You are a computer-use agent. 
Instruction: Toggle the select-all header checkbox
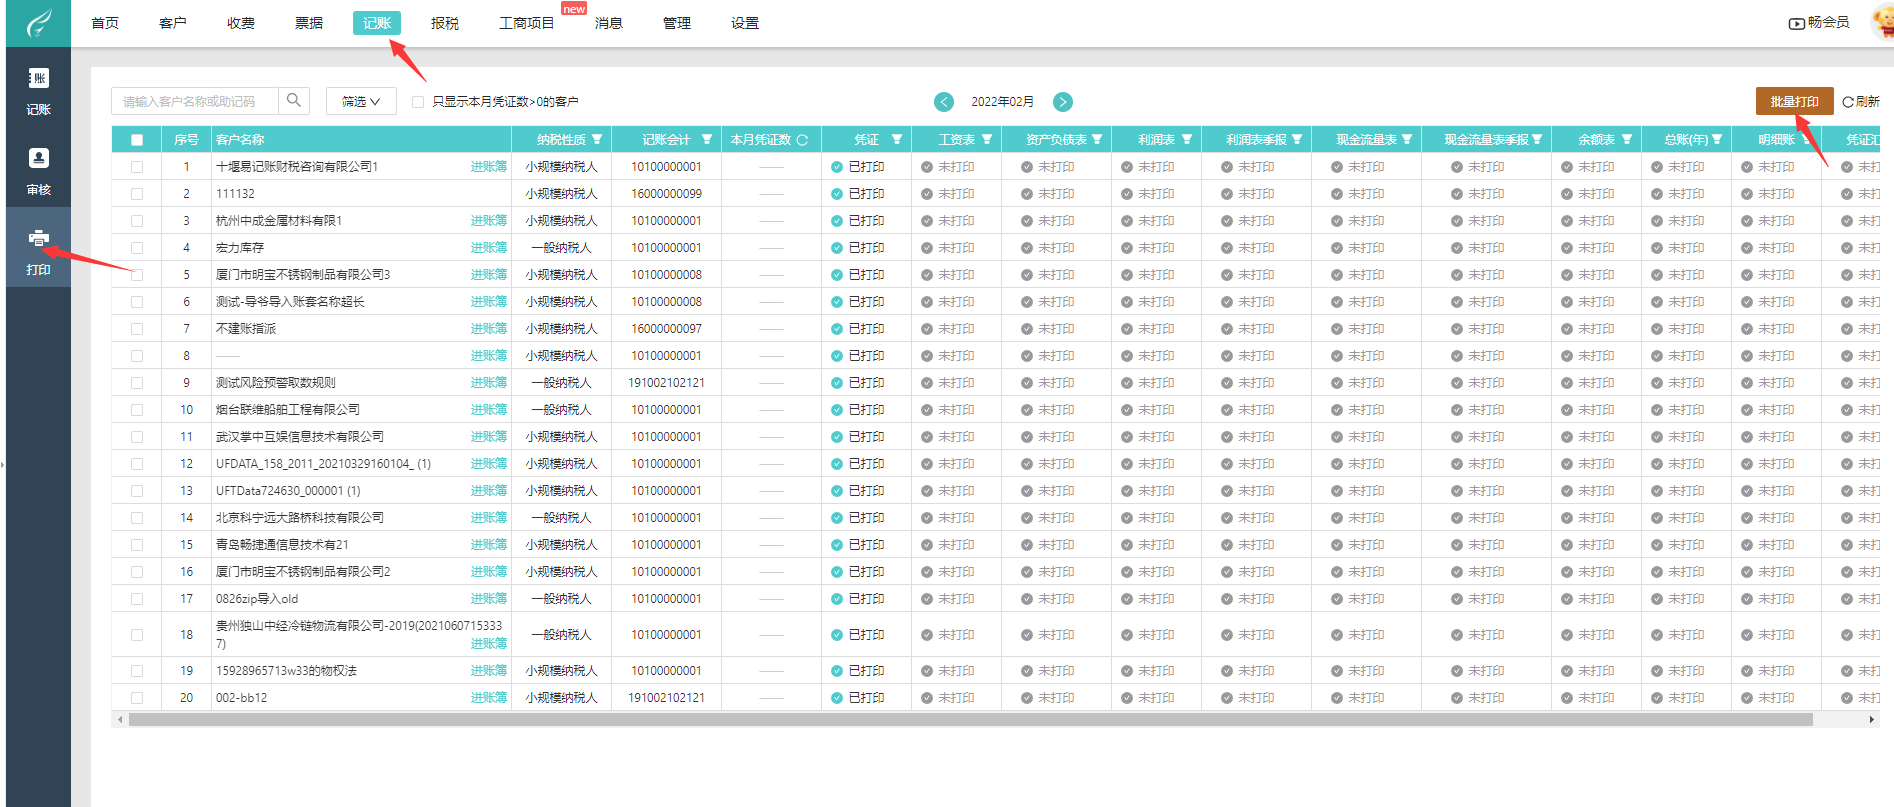point(137,140)
